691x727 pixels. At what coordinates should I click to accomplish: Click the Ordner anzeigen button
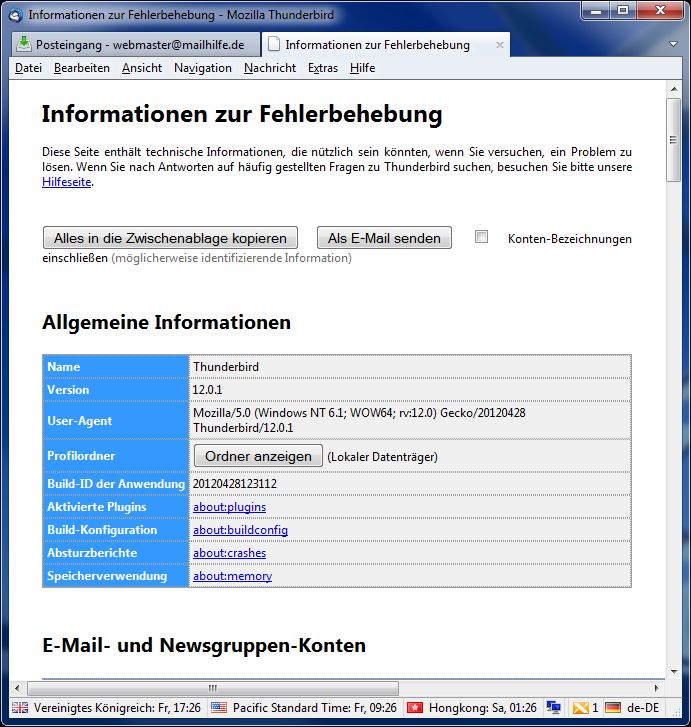[258, 456]
